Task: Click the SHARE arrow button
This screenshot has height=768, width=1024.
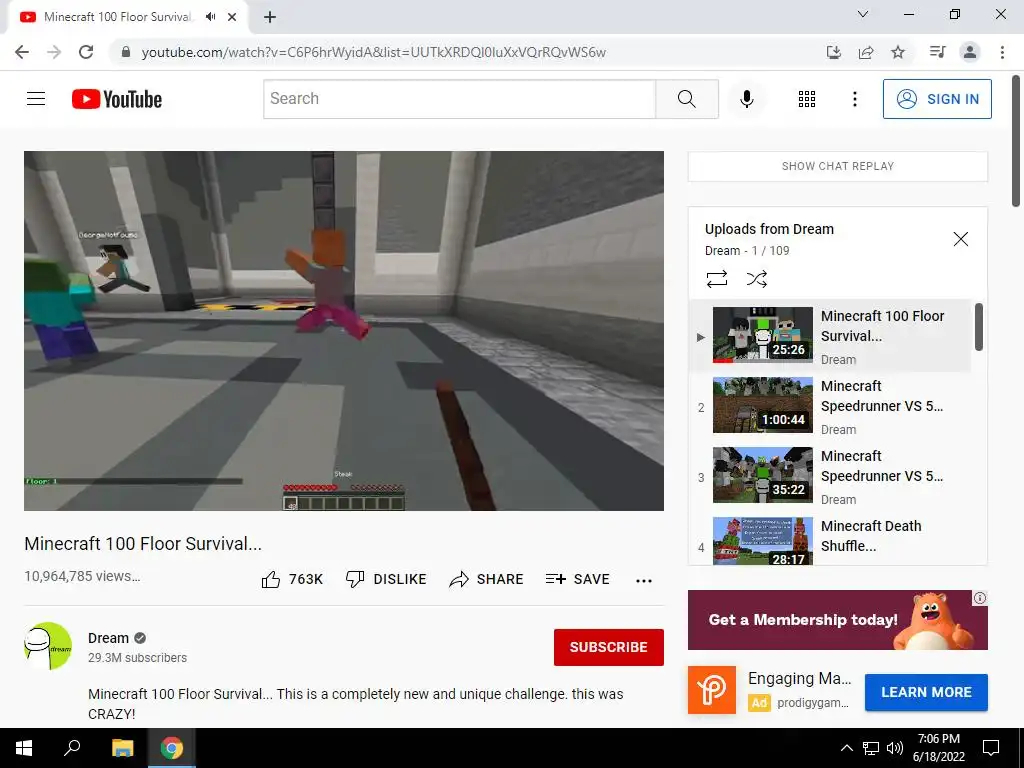Action: pos(487,579)
